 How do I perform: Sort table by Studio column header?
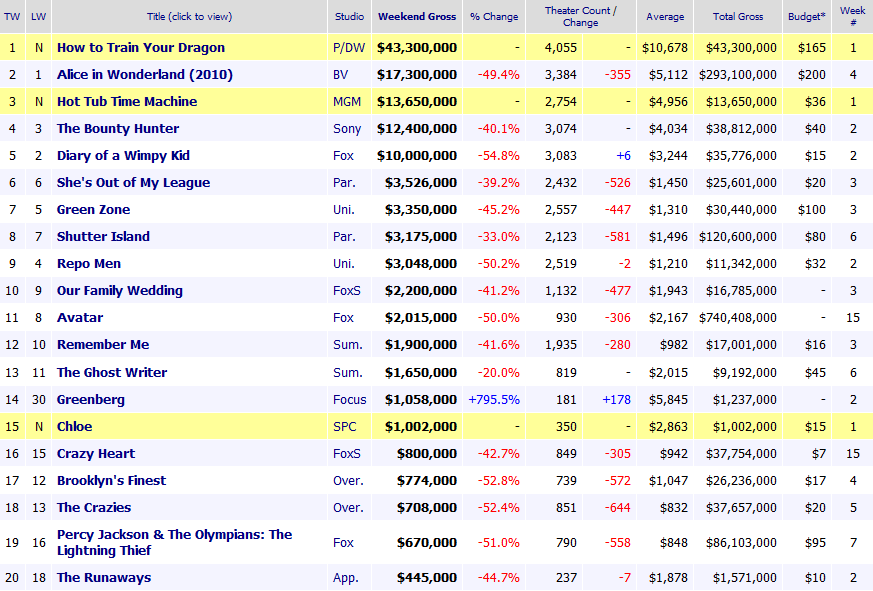tap(347, 17)
